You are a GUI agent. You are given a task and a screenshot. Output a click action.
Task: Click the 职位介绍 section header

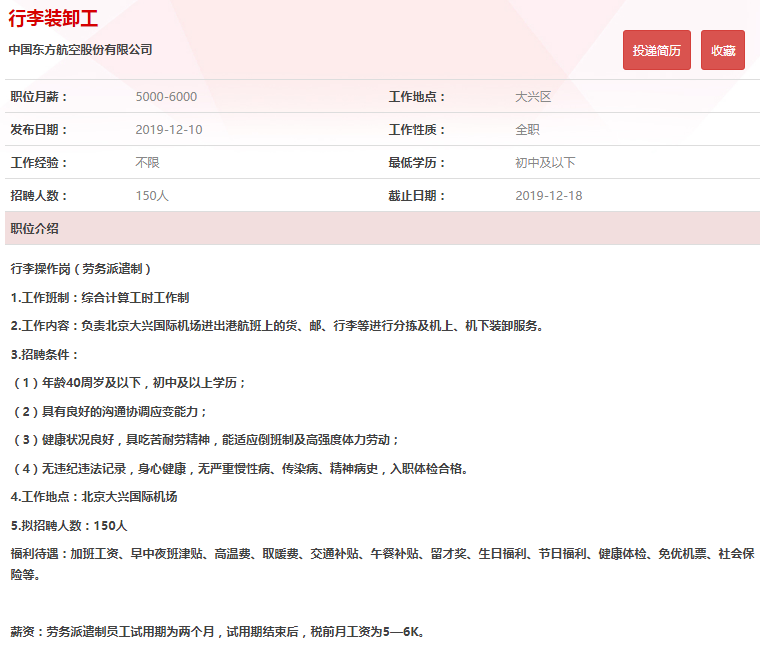point(382,228)
